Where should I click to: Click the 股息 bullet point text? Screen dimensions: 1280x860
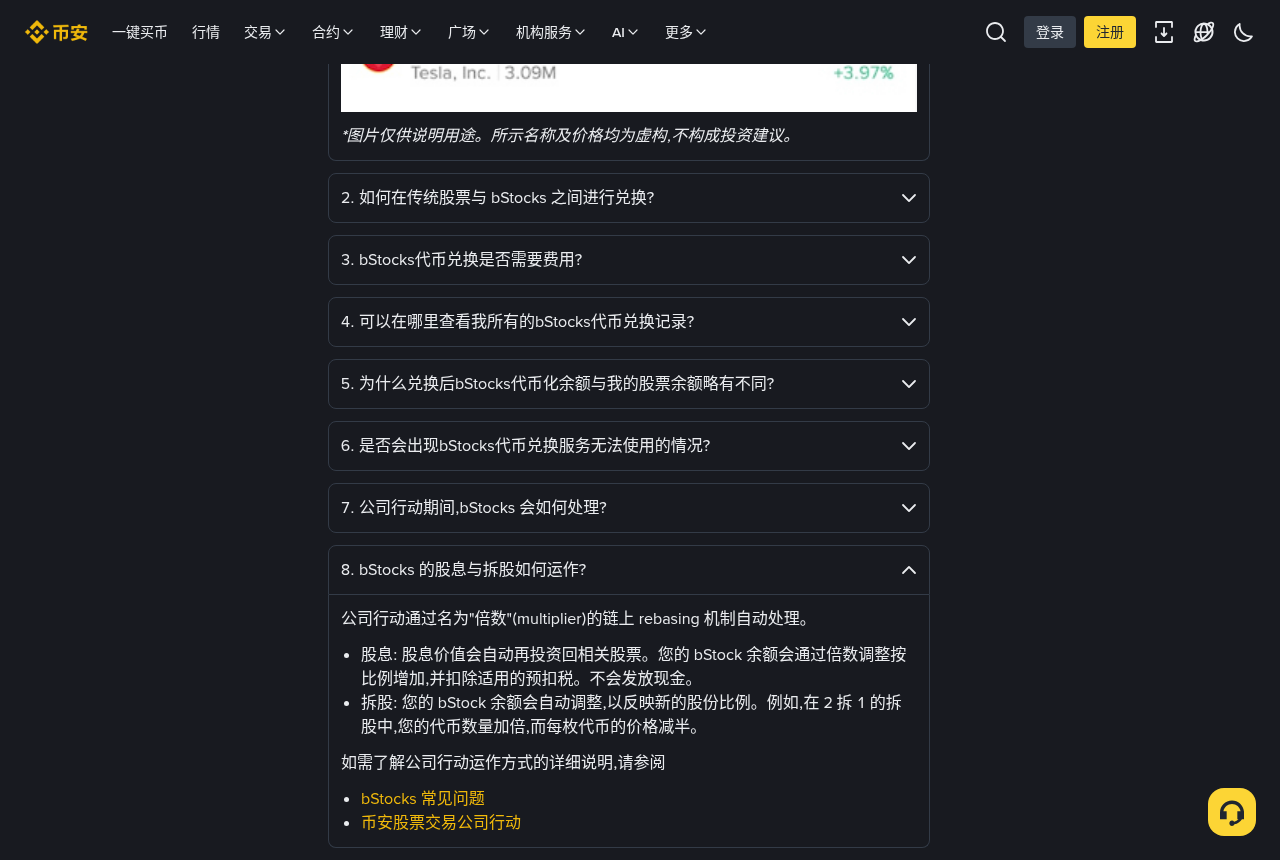click(x=634, y=666)
